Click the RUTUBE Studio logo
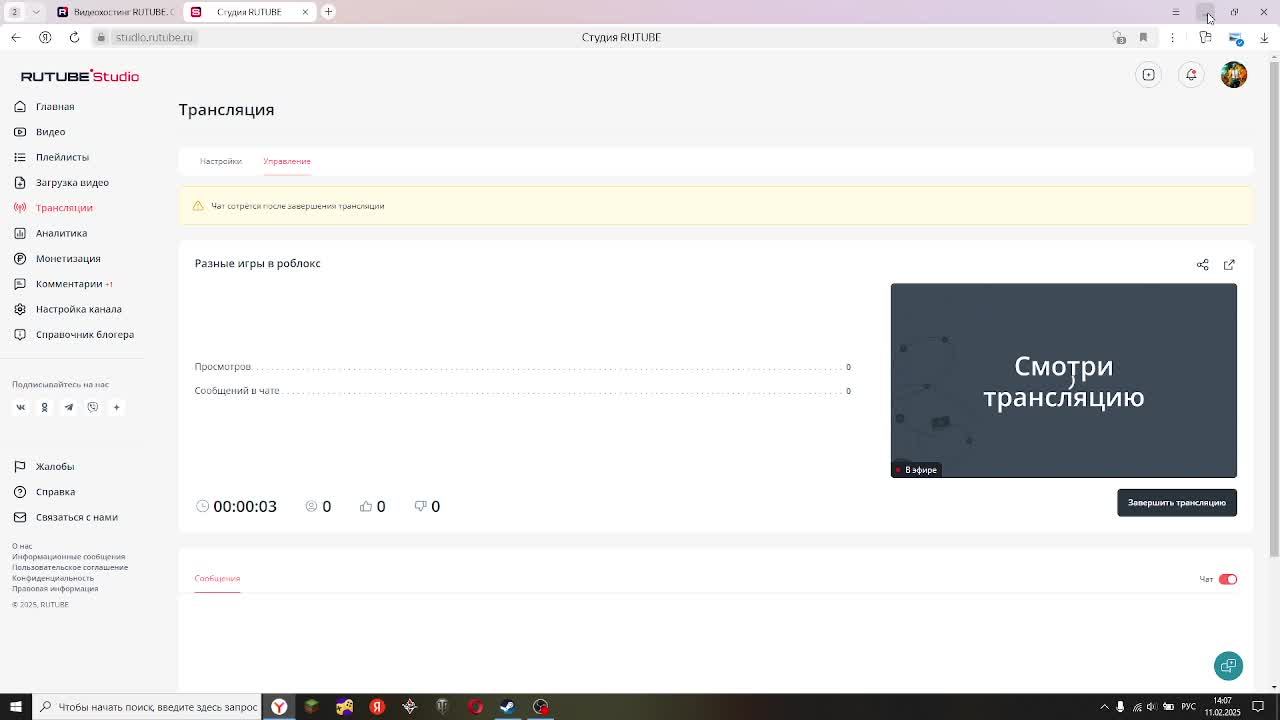Screen dimensions: 1280x720 (80, 76)
